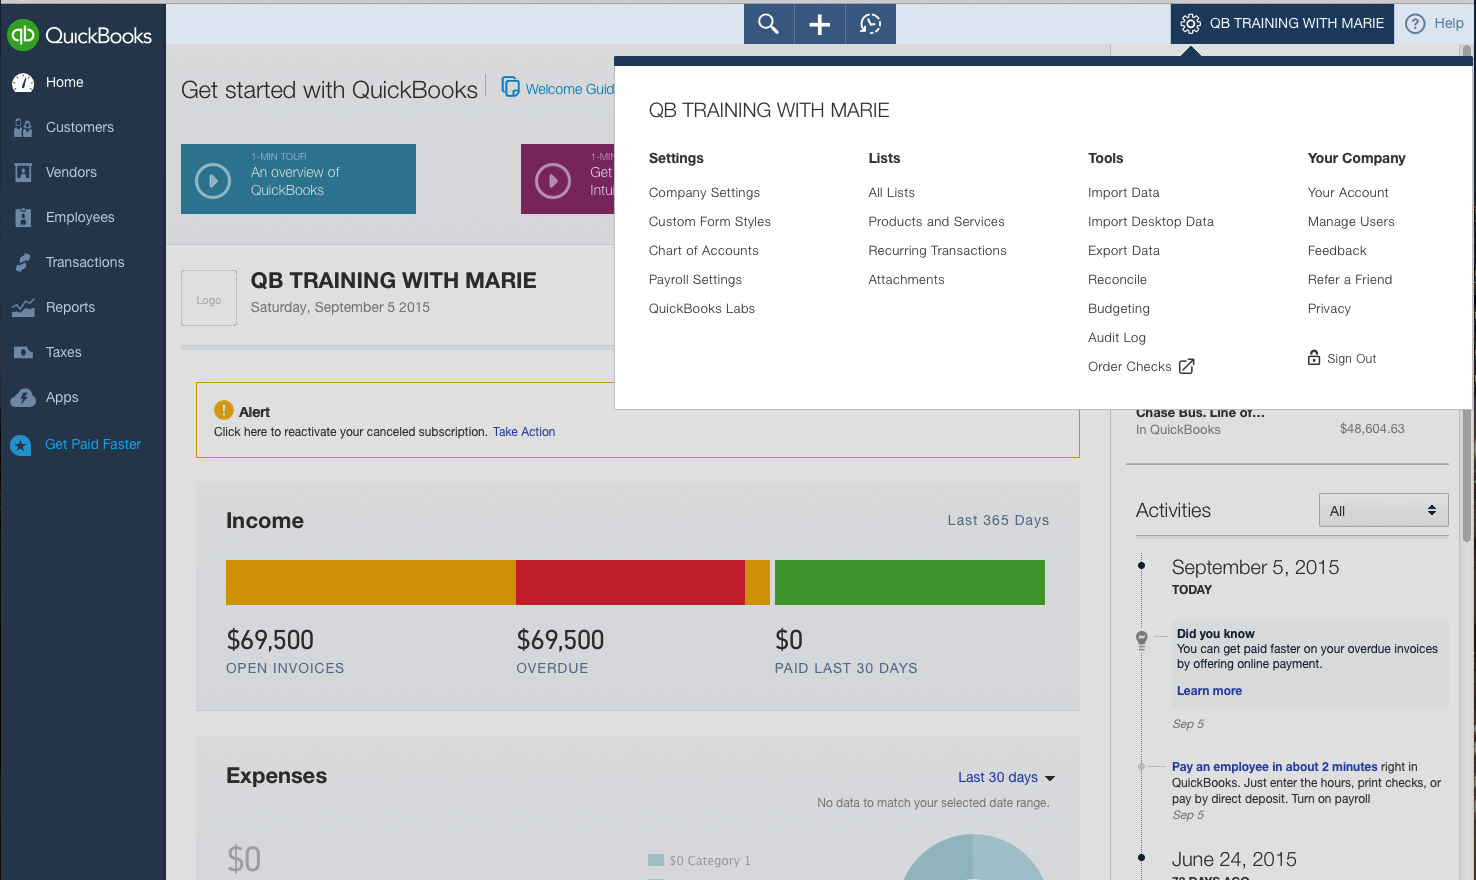Open Your Account
The height and width of the screenshot is (880, 1476).
1348,193
